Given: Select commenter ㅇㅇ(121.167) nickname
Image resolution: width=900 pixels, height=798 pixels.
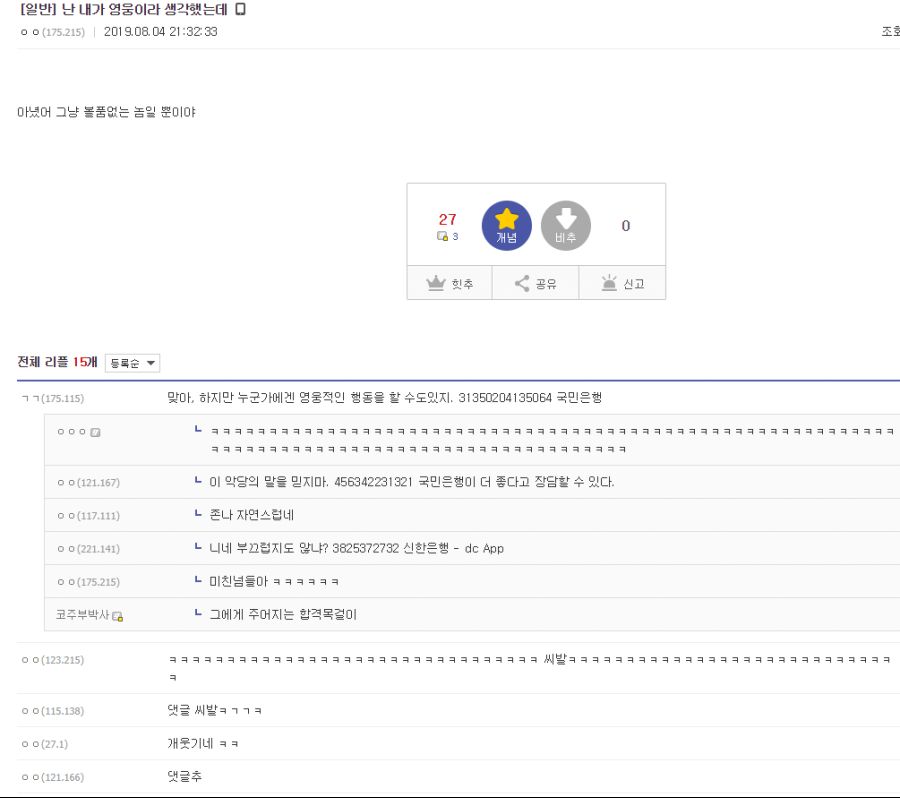Looking at the screenshot, I should (x=88, y=483).
